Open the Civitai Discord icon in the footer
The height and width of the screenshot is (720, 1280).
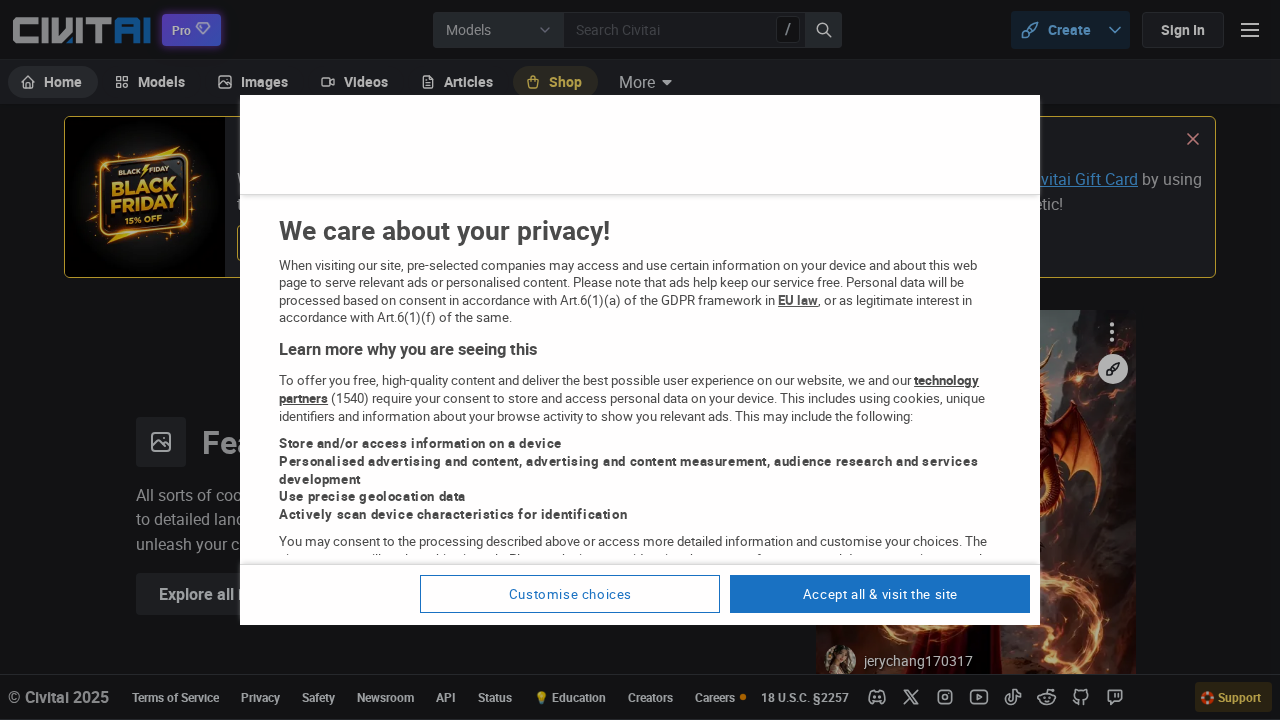tap(876, 697)
